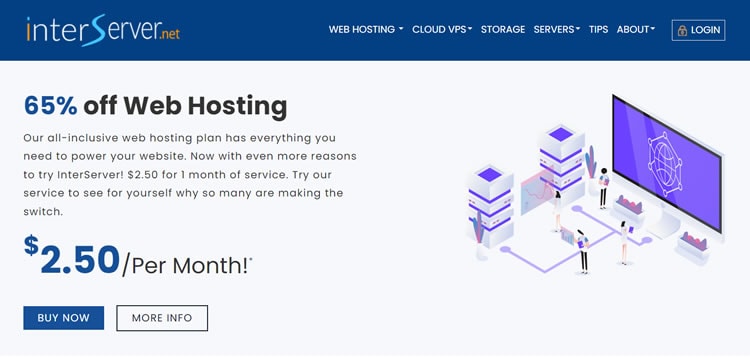
Task: Open the Web Hosting menu
Action: click(x=366, y=29)
